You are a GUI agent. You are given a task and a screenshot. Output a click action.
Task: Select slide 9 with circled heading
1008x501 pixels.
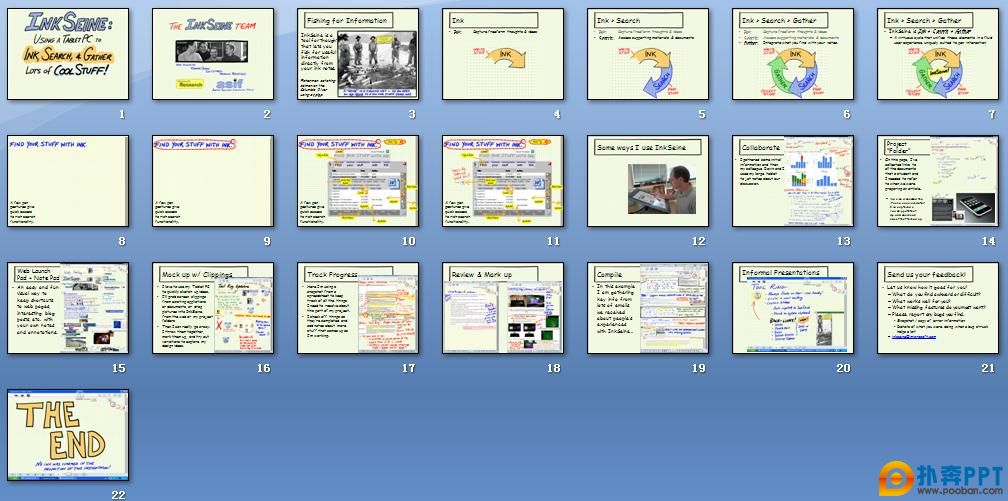[213, 181]
